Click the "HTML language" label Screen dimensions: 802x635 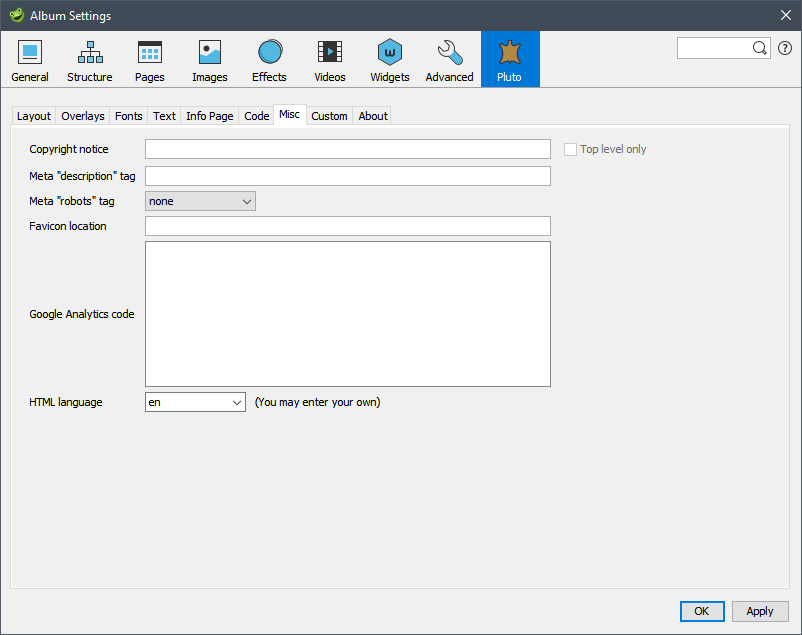pyautogui.click(x=66, y=402)
